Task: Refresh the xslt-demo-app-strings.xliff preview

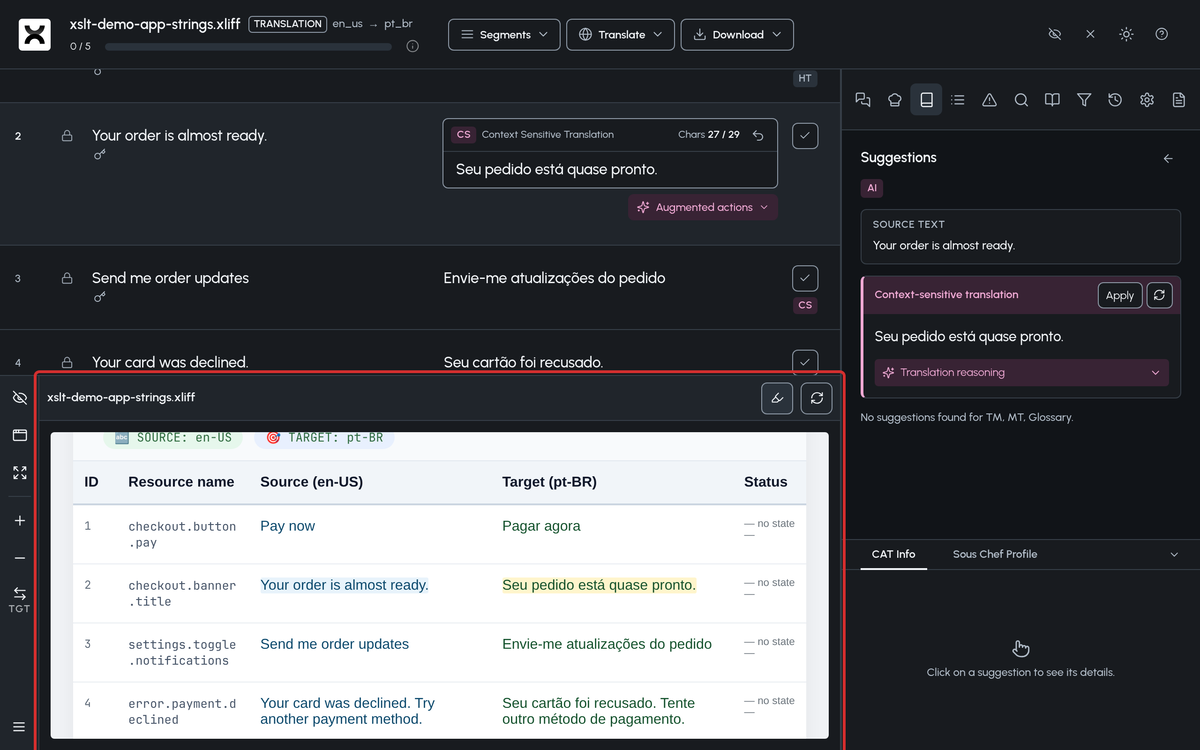Action: pos(816,398)
